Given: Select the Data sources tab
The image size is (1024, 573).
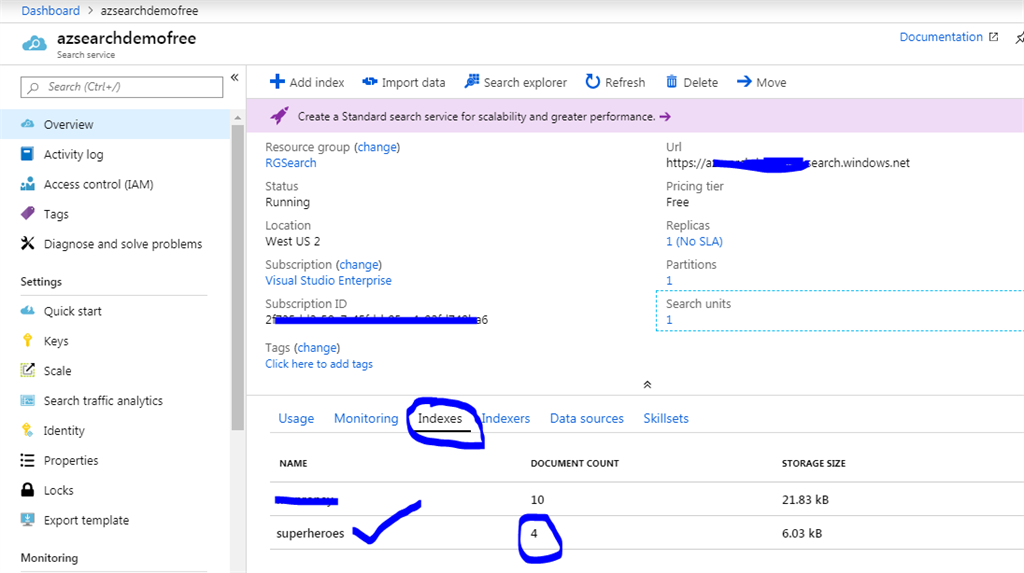Looking at the screenshot, I should [x=586, y=419].
